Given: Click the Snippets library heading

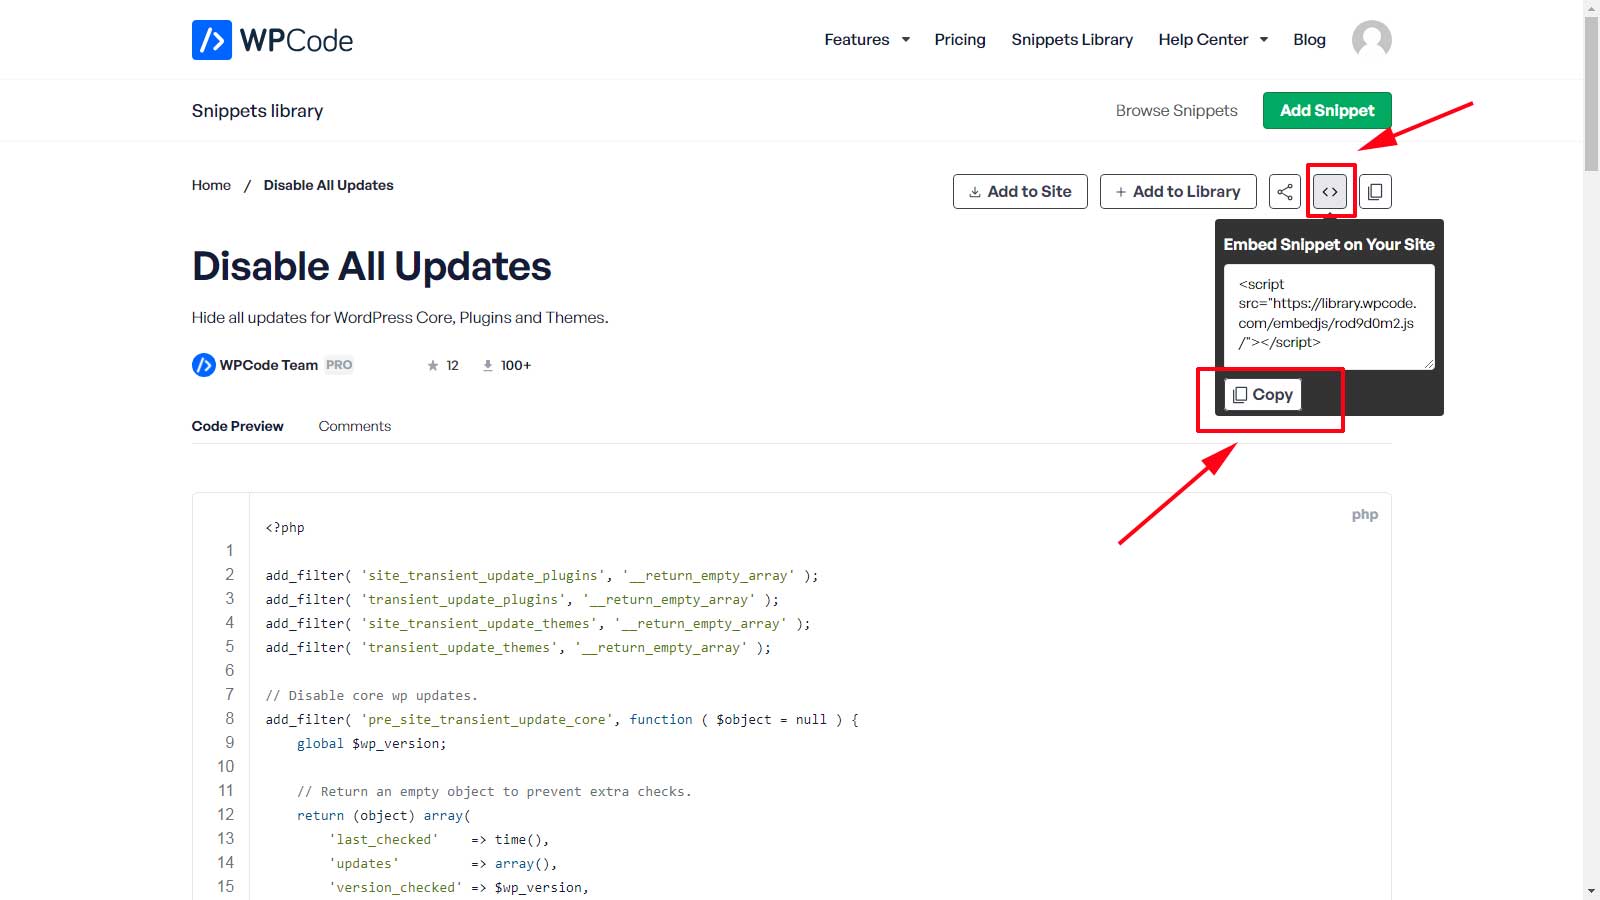Looking at the screenshot, I should coord(257,111).
